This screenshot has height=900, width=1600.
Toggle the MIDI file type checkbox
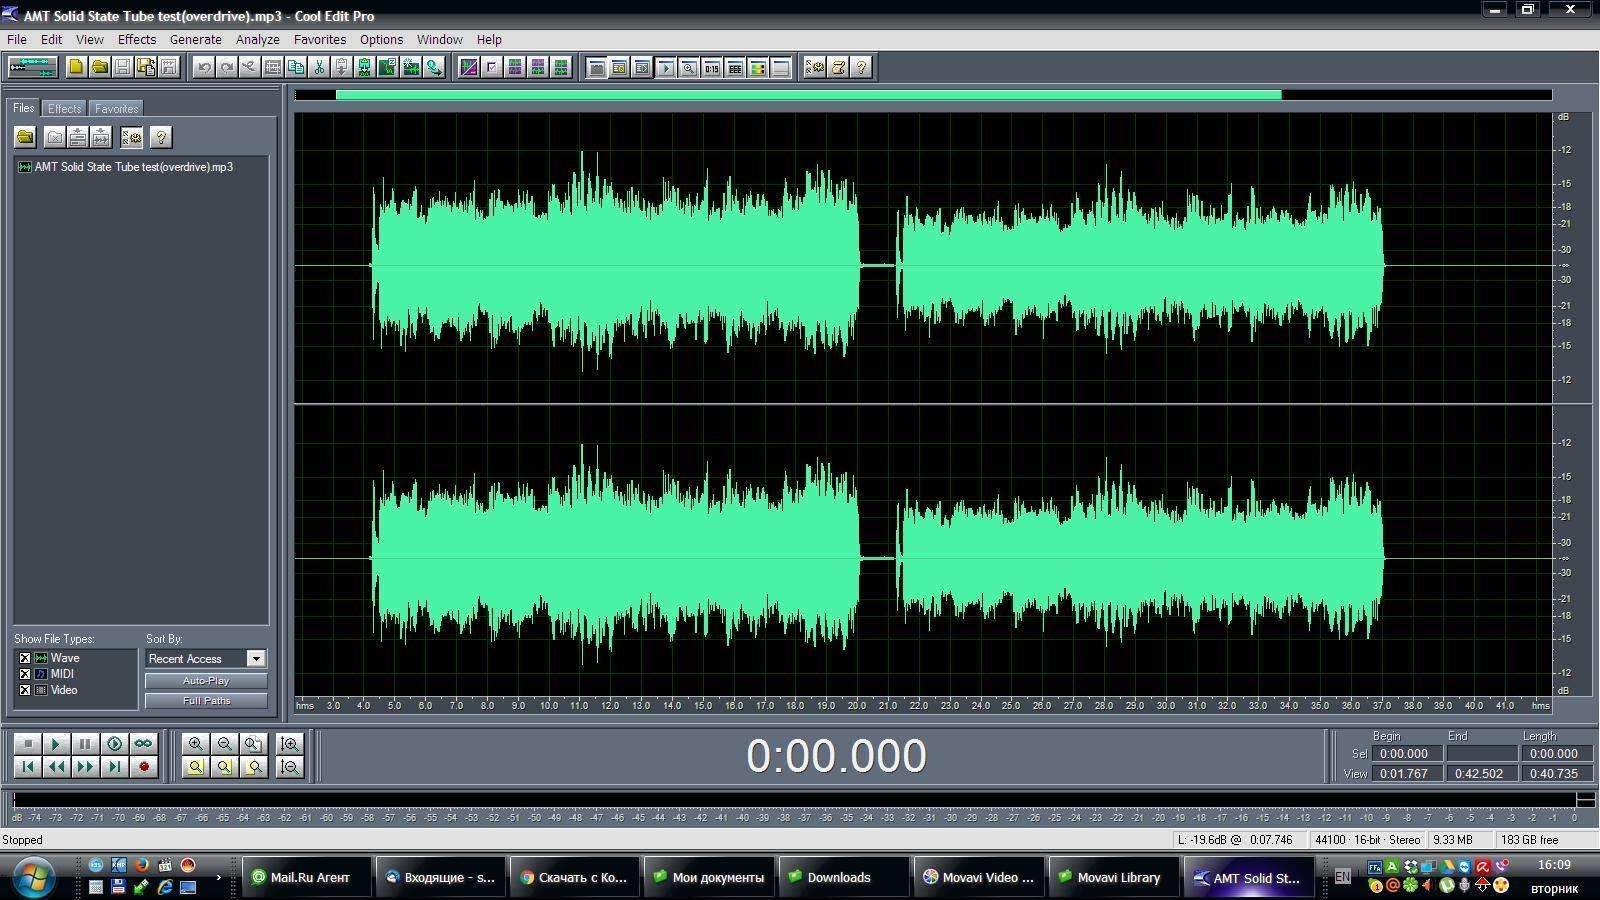click(x=25, y=674)
